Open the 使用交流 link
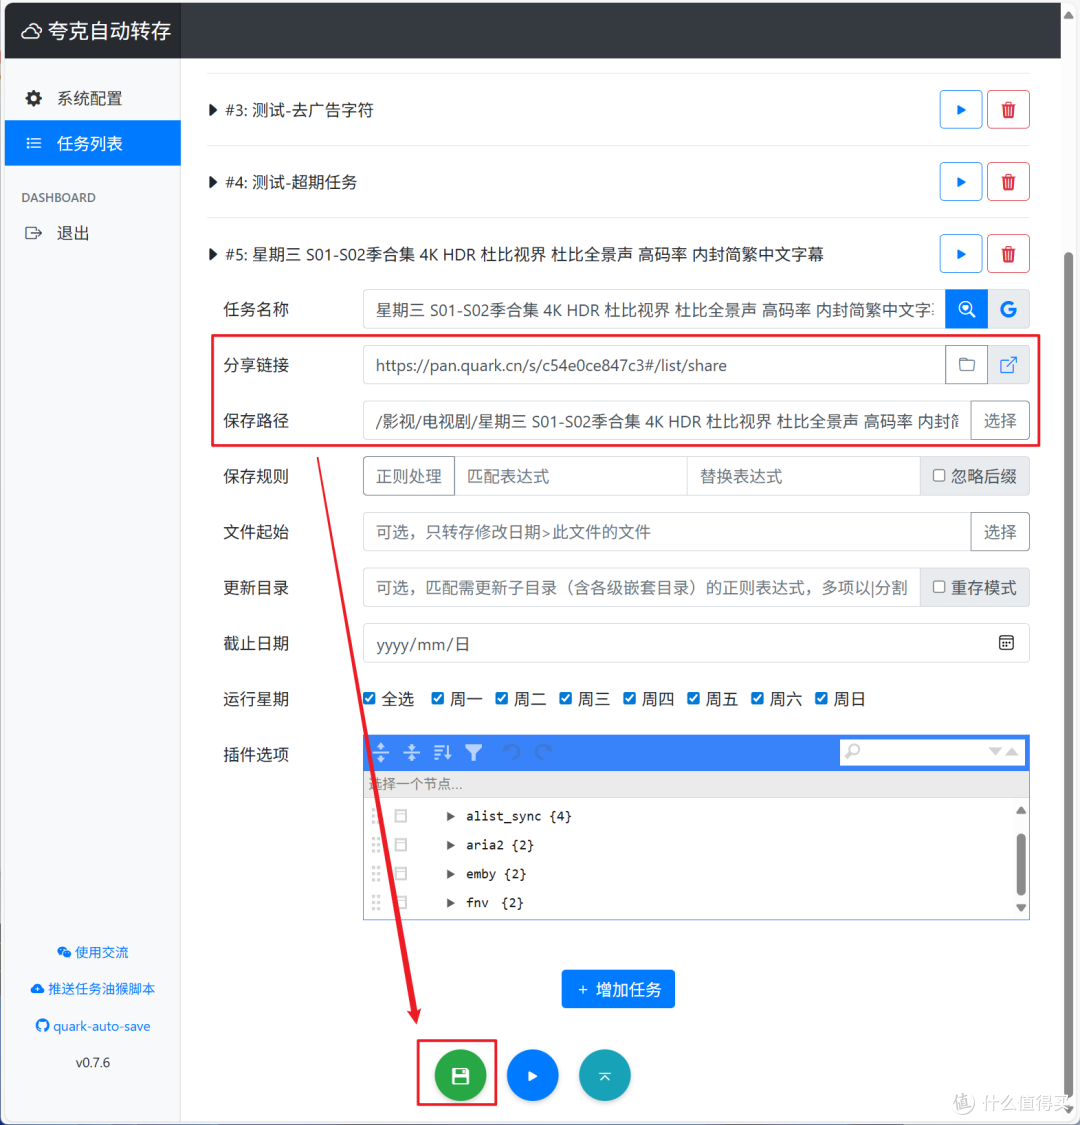Viewport: 1080px width, 1125px height. 93,952
